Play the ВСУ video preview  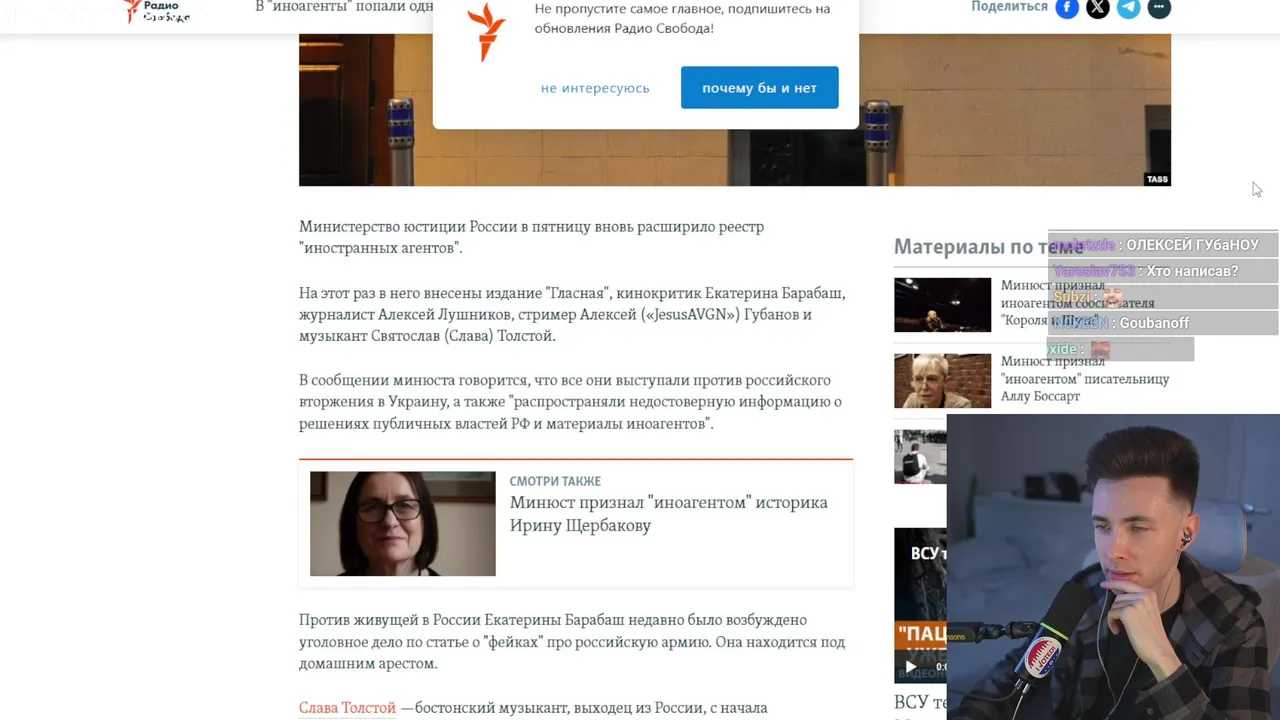click(910, 666)
